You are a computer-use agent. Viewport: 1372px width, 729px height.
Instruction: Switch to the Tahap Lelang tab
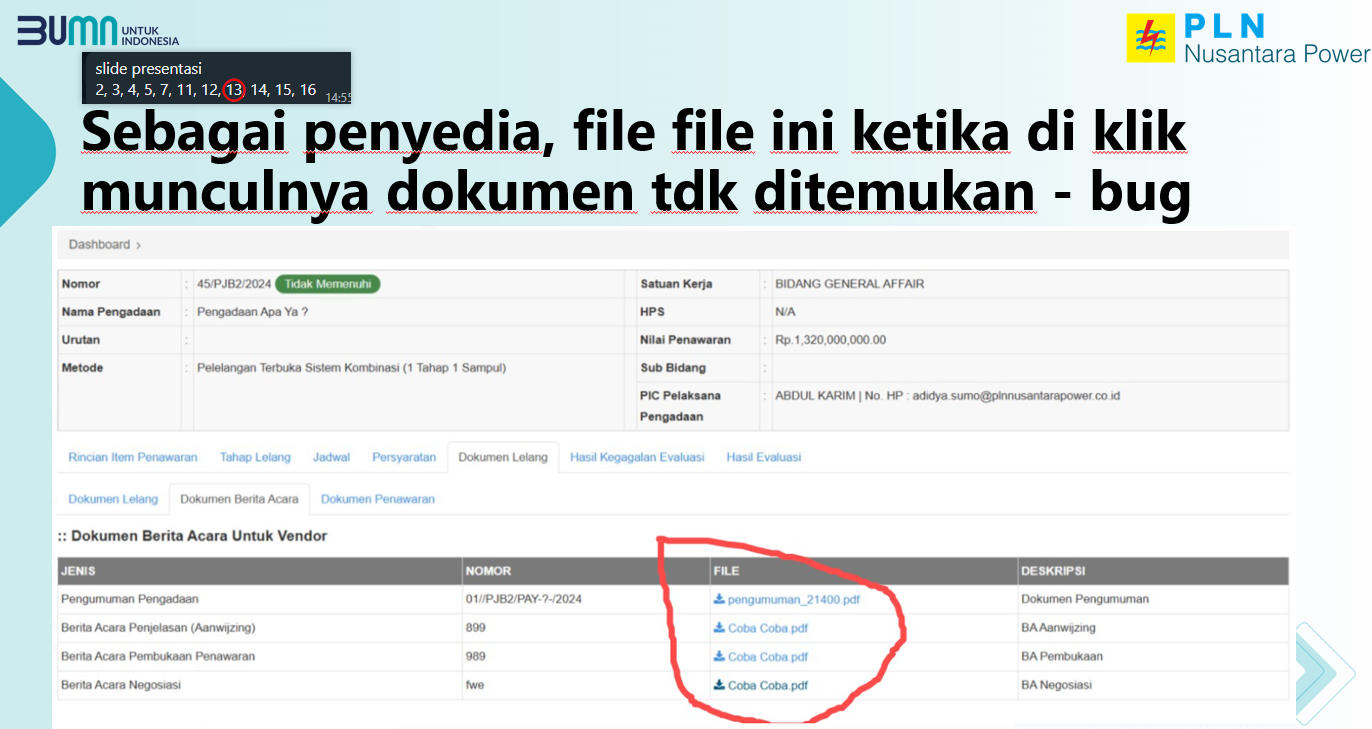point(255,457)
